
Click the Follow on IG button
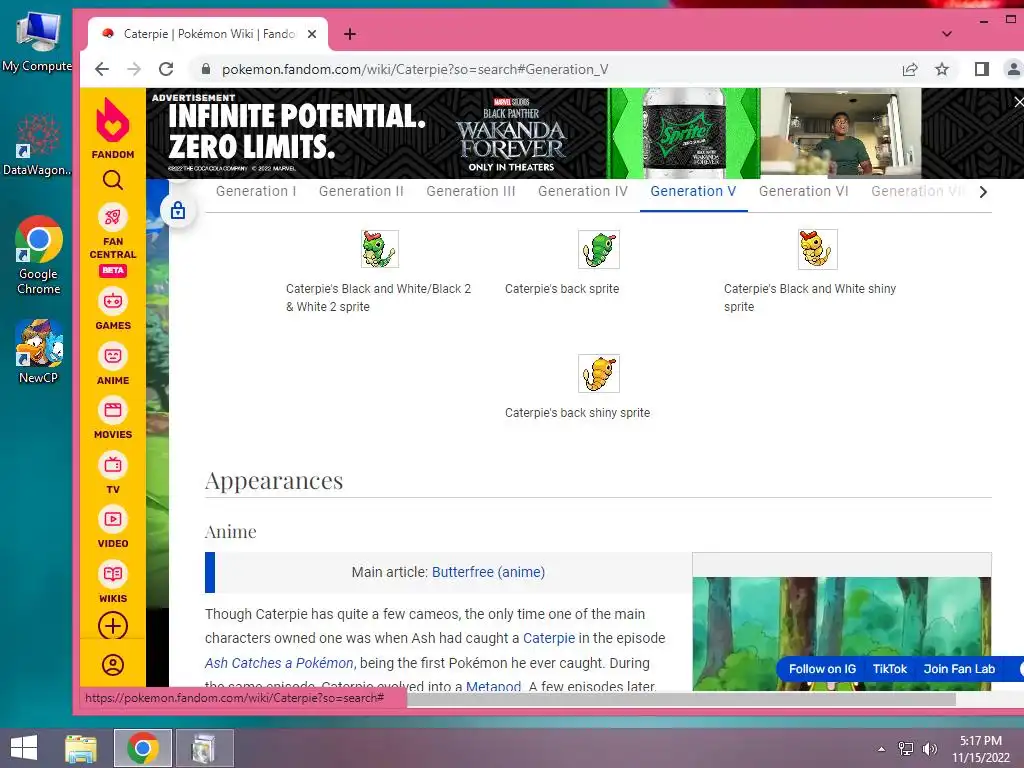[822, 669]
